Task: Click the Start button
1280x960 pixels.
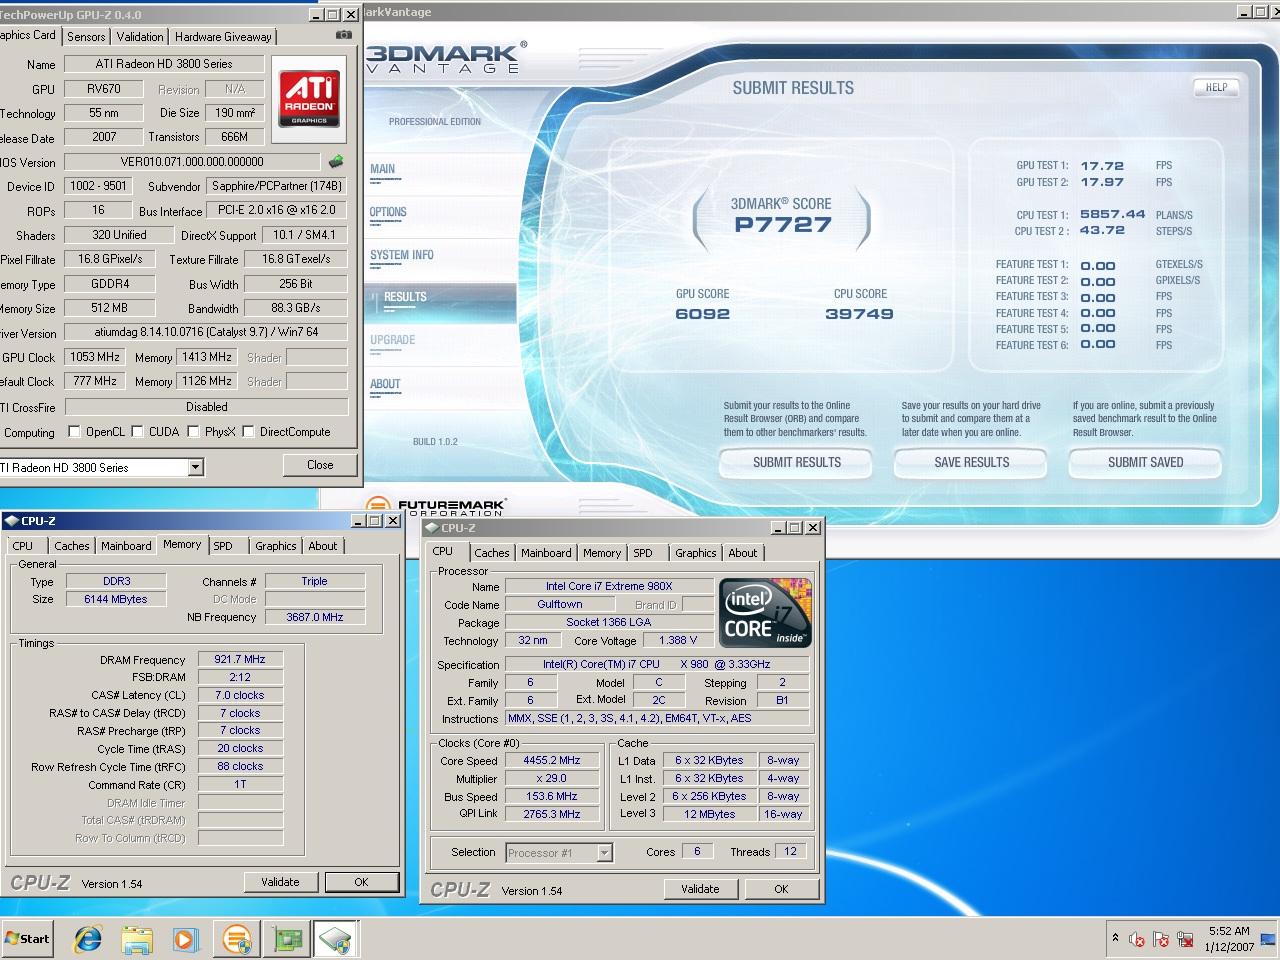Action: pyautogui.click(x=27, y=939)
